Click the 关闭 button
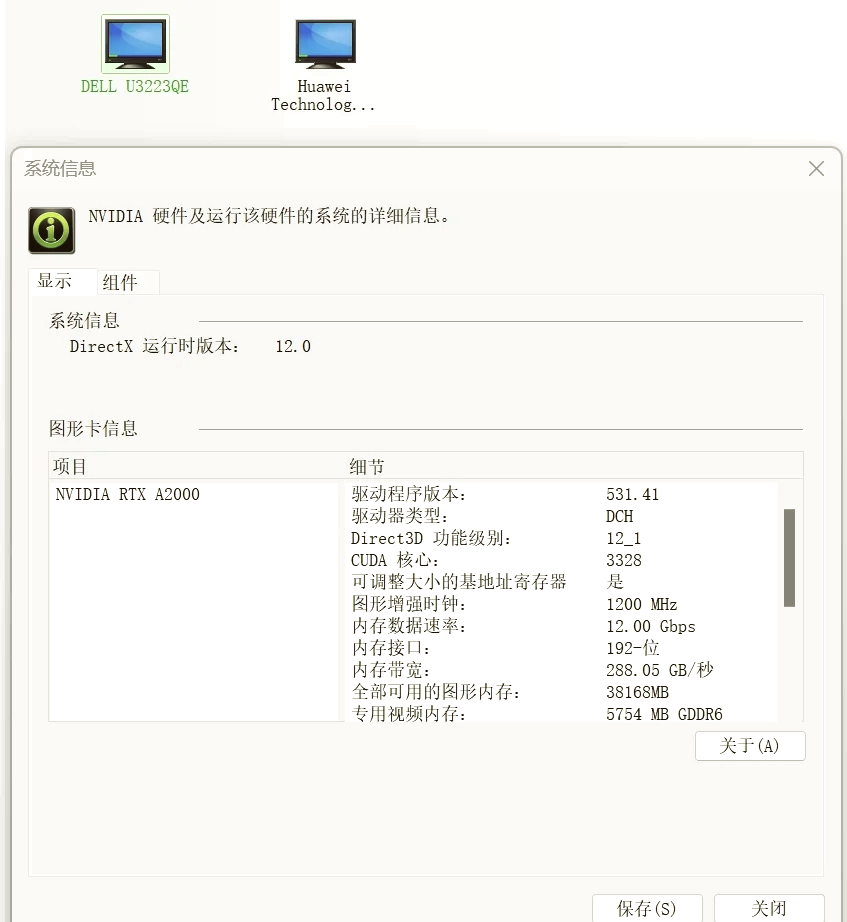847x922 pixels. (x=769, y=908)
